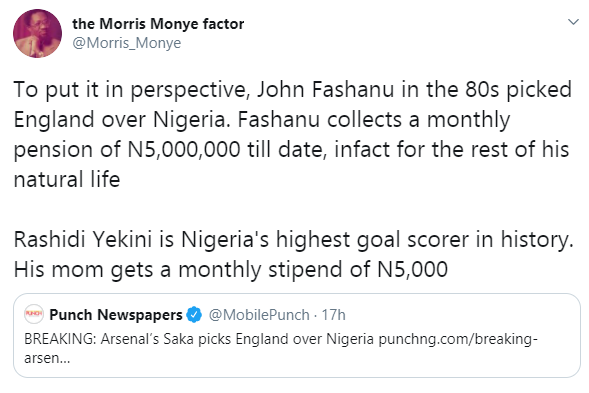Open the punchng.com/breaking link

pyautogui.click(x=458, y=339)
